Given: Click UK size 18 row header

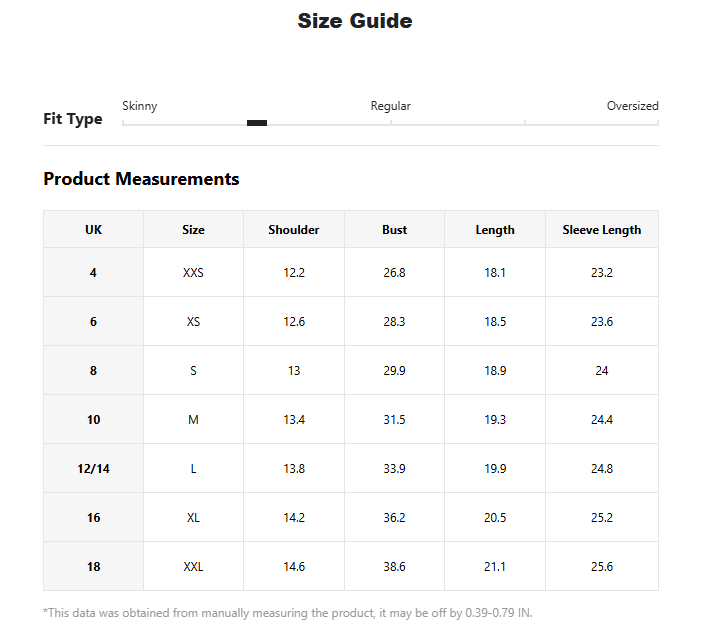Looking at the screenshot, I should 94,566.
